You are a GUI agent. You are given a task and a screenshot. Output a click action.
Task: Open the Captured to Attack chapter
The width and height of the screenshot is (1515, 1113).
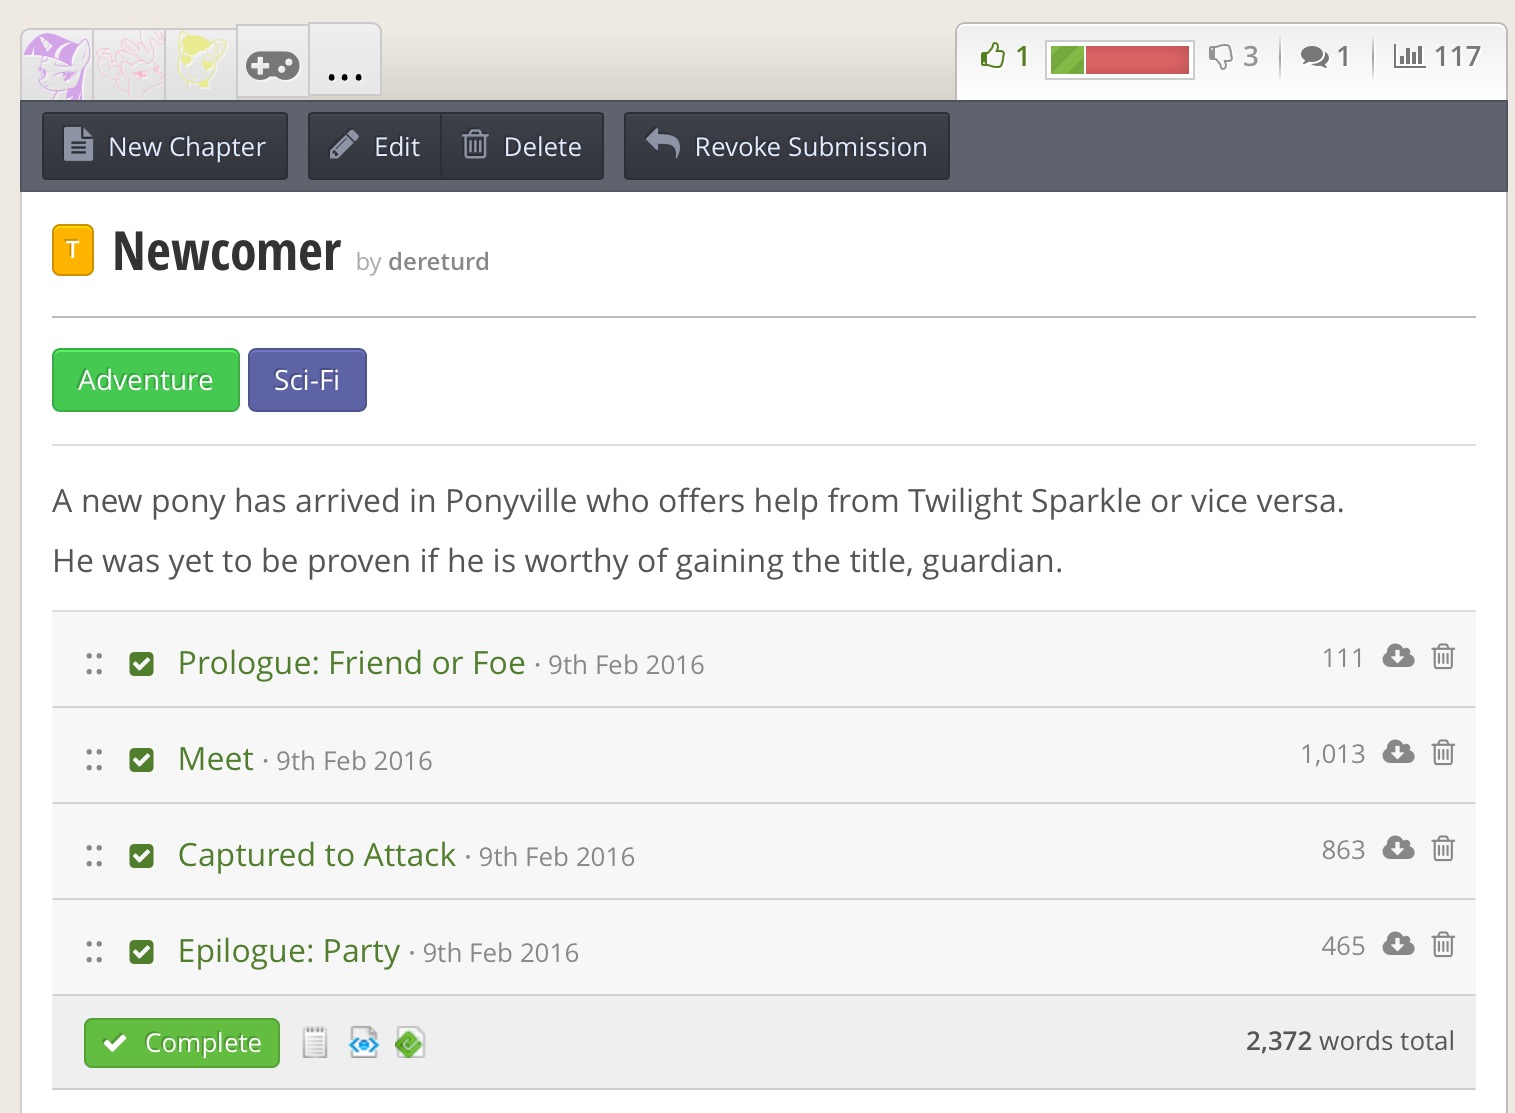click(x=317, y=855)
